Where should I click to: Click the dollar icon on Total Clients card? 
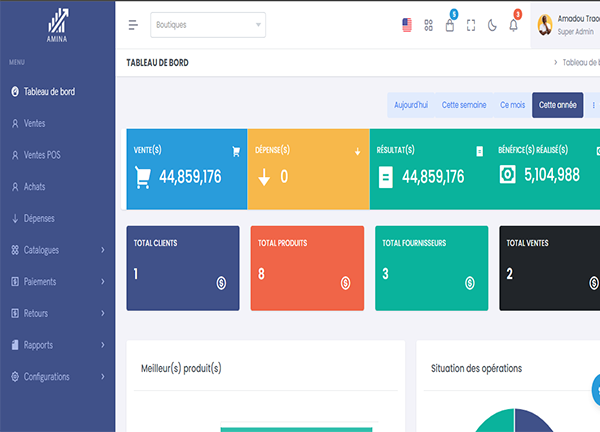(x=221, y=283)
